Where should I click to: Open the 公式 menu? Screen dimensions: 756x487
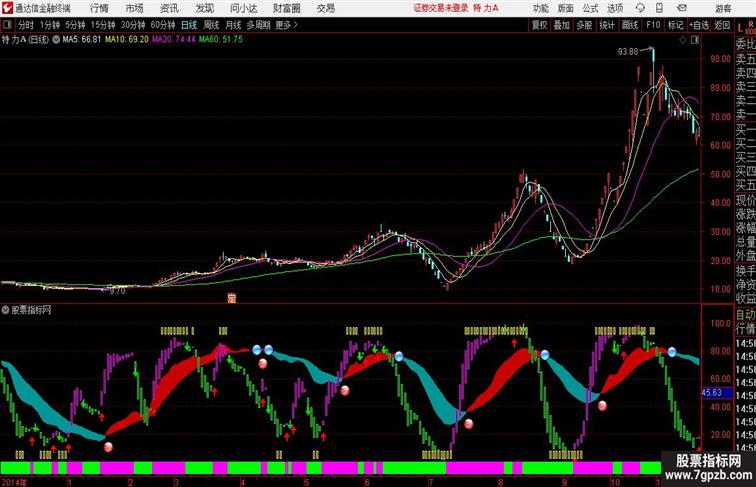590,8
